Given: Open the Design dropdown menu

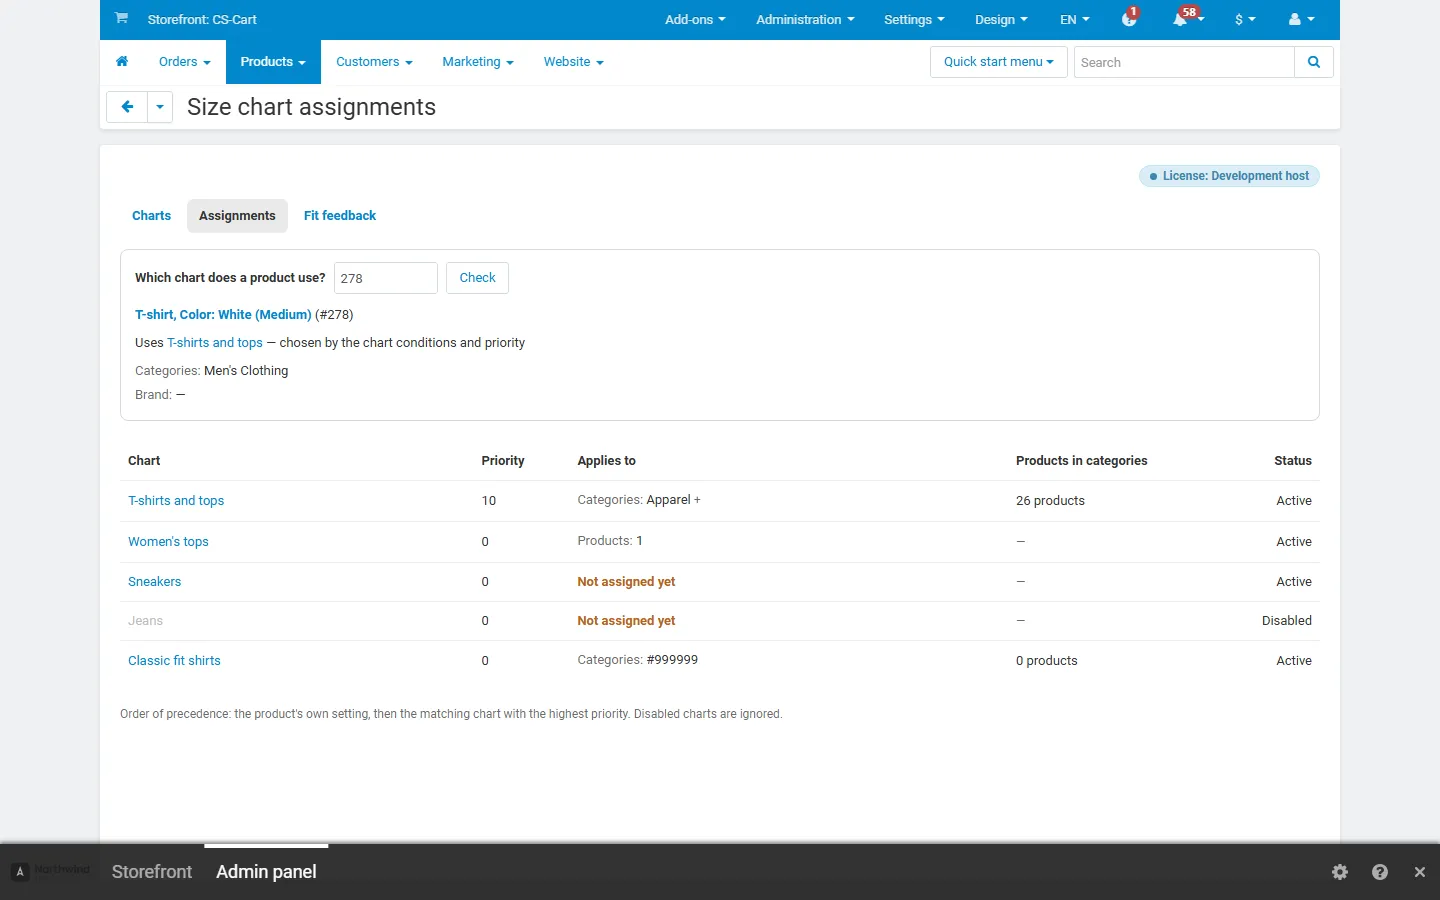Looking at the screenshot, I should pos(1001,19).
